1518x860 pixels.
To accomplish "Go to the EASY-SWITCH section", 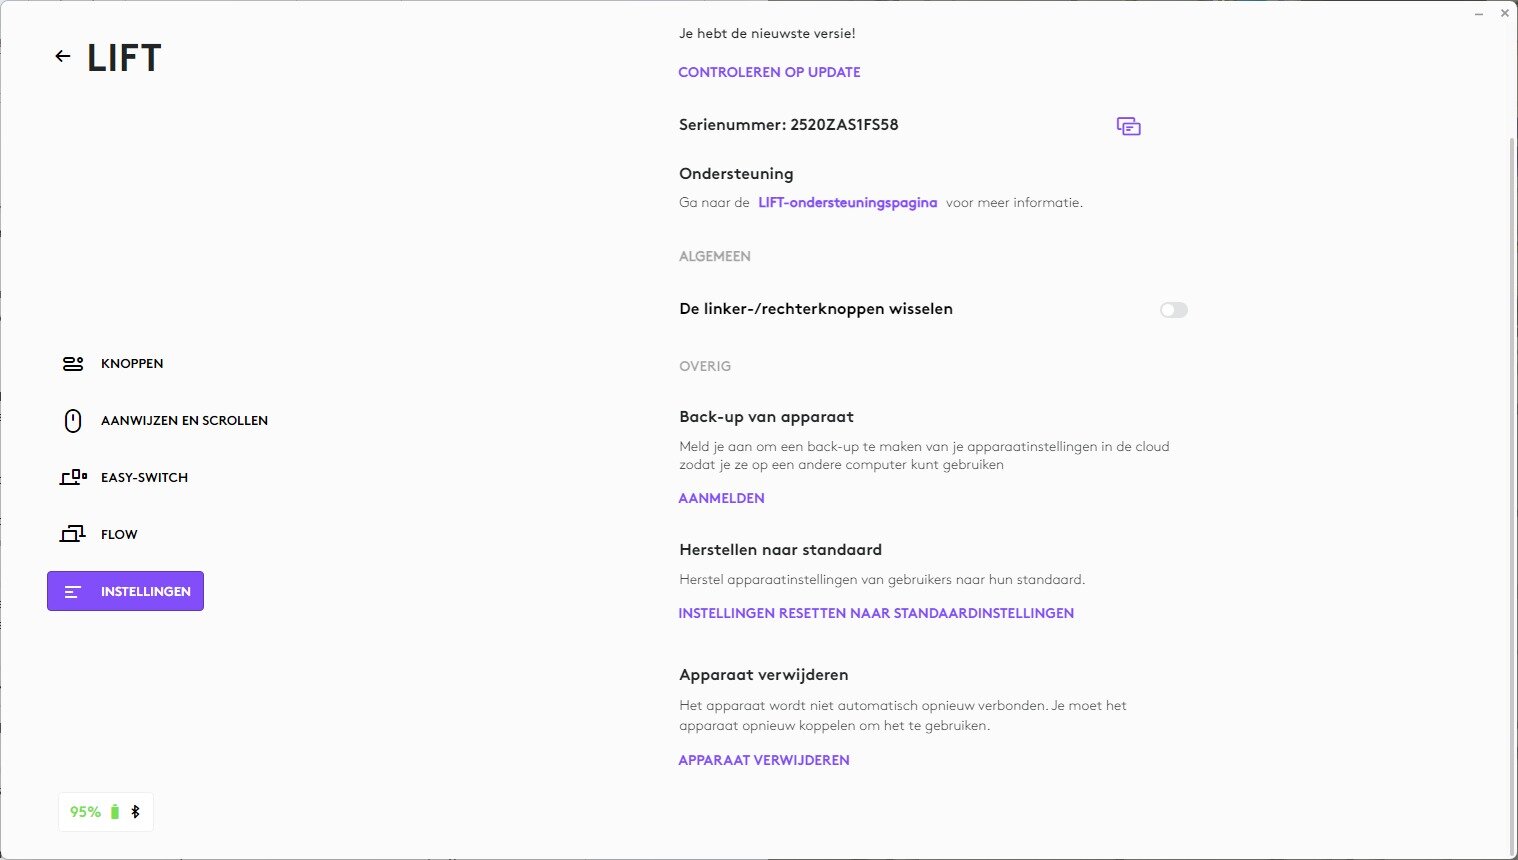I will point(144,478).
